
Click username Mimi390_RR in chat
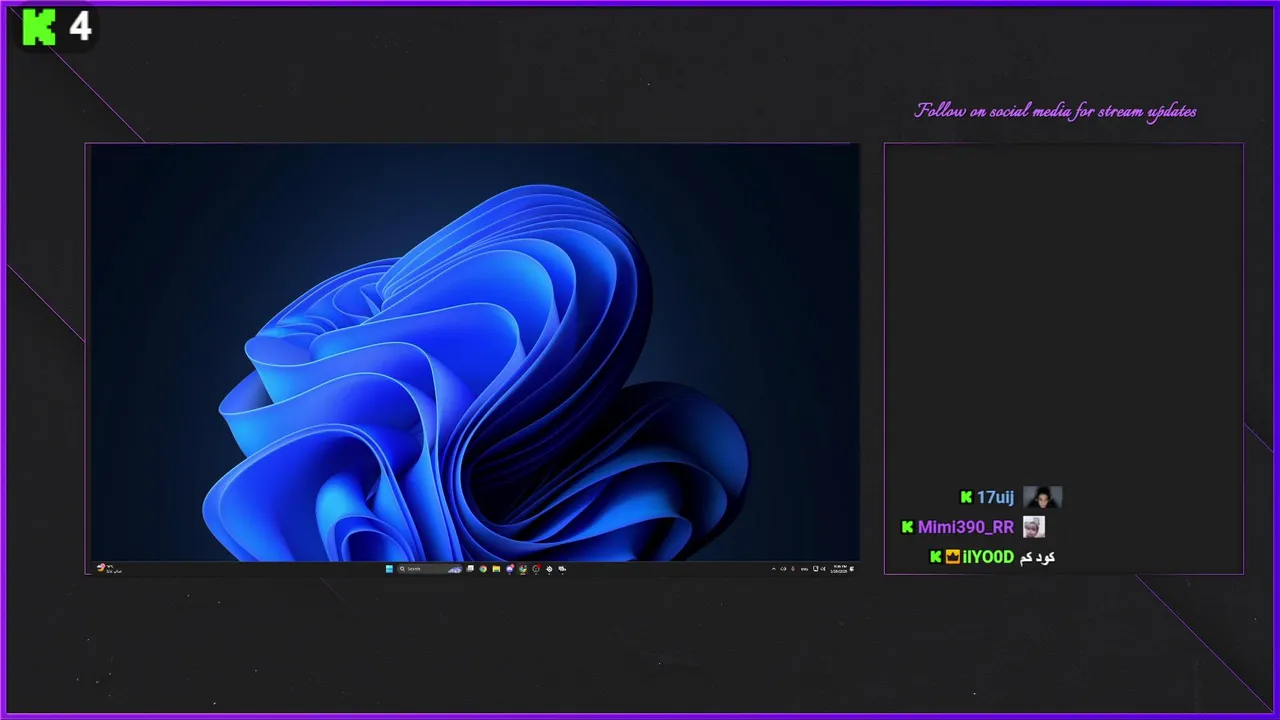point(965,527)
